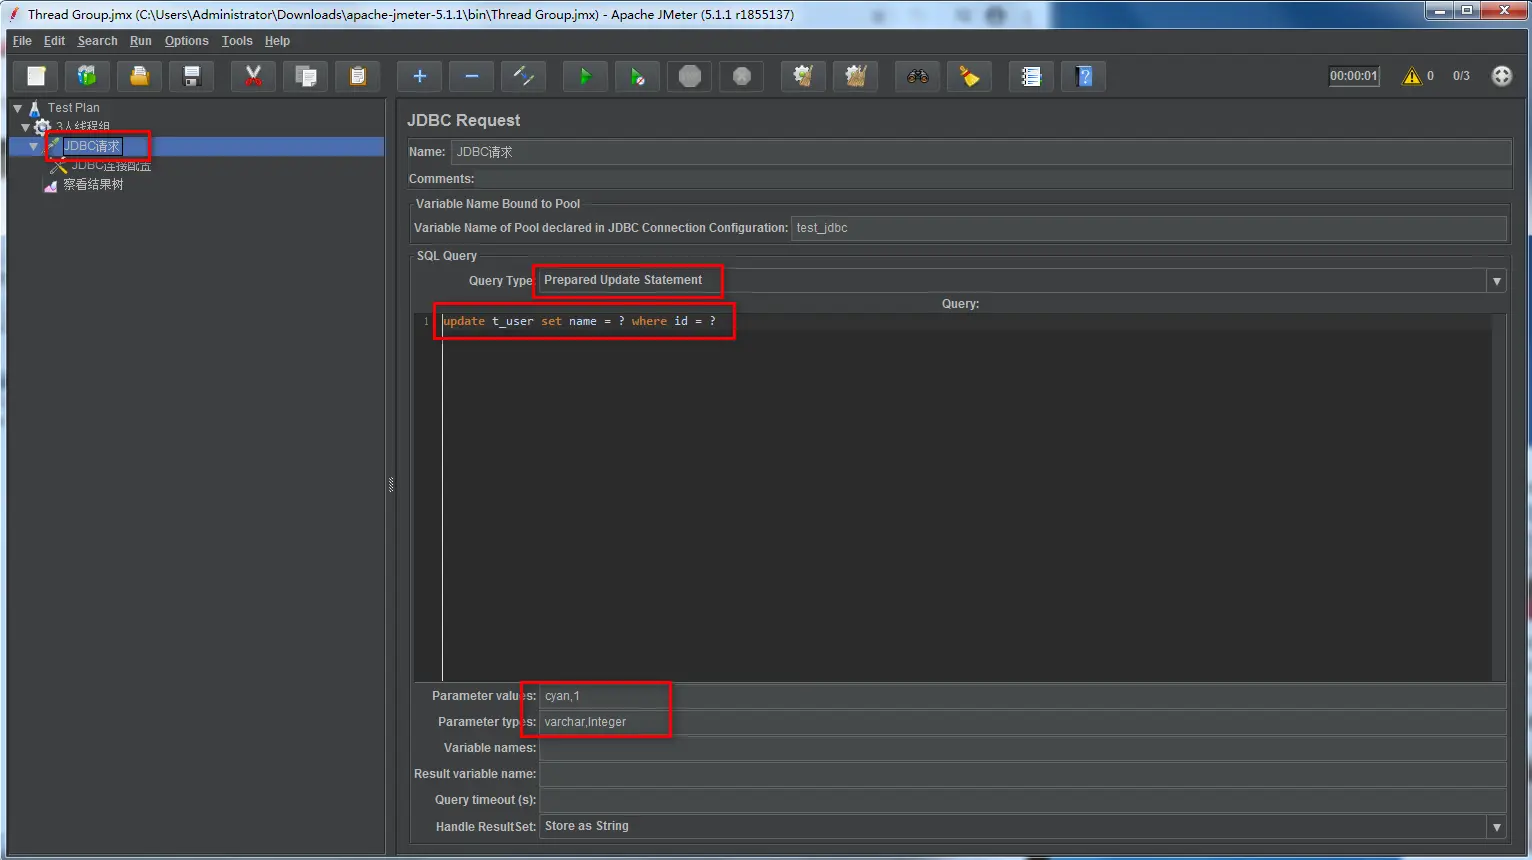Open the Query Type dropdown arrow
Image resolution: width=1532 pixels, height=860 pixels.
tap(1496, 281)
